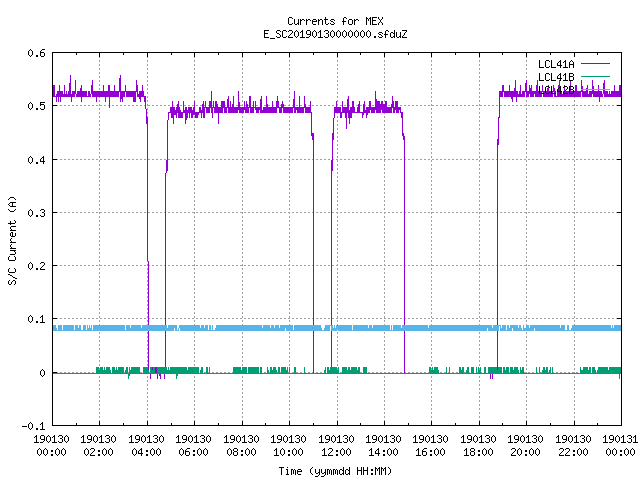Click the 0.1 y-axis tick value

36,319
